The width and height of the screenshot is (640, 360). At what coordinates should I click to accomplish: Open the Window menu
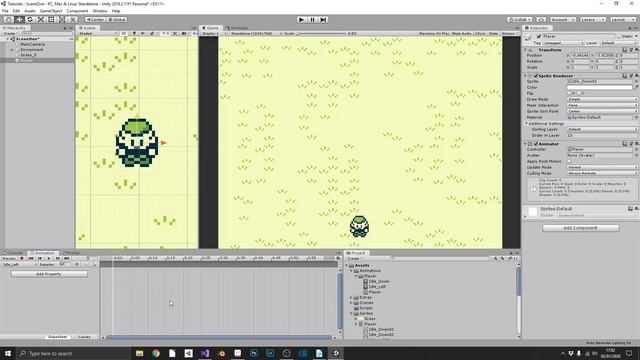[100, 11]
